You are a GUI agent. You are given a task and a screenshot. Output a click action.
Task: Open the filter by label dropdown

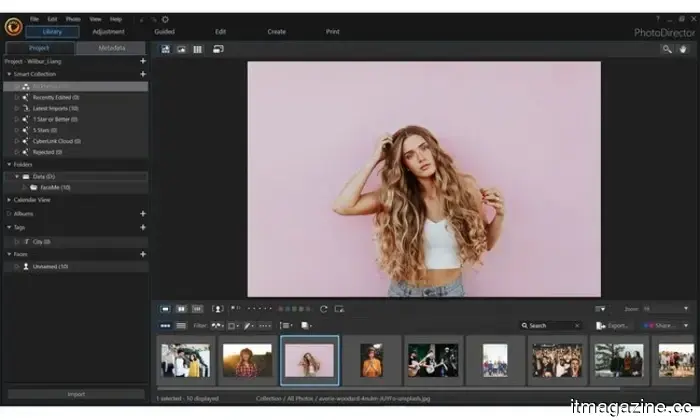tap(233, 326)
